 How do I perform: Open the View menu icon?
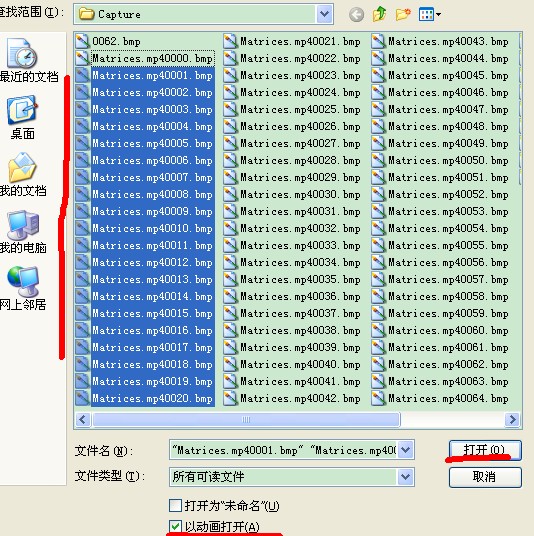click(429, 14)
